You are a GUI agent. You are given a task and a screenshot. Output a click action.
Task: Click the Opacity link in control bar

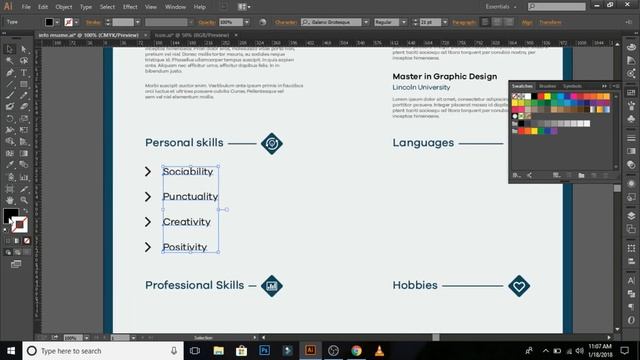click(207, 22)
